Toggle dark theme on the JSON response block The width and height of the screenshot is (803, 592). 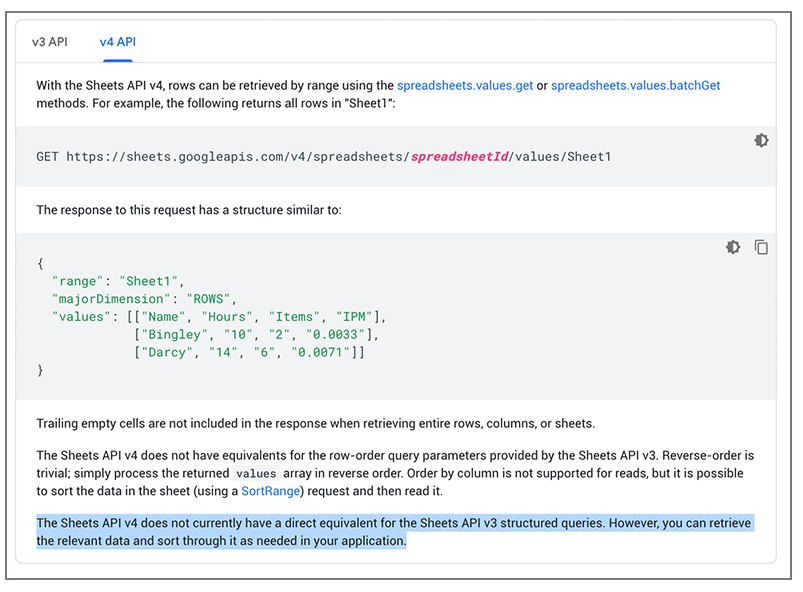(x=733, y=247)
